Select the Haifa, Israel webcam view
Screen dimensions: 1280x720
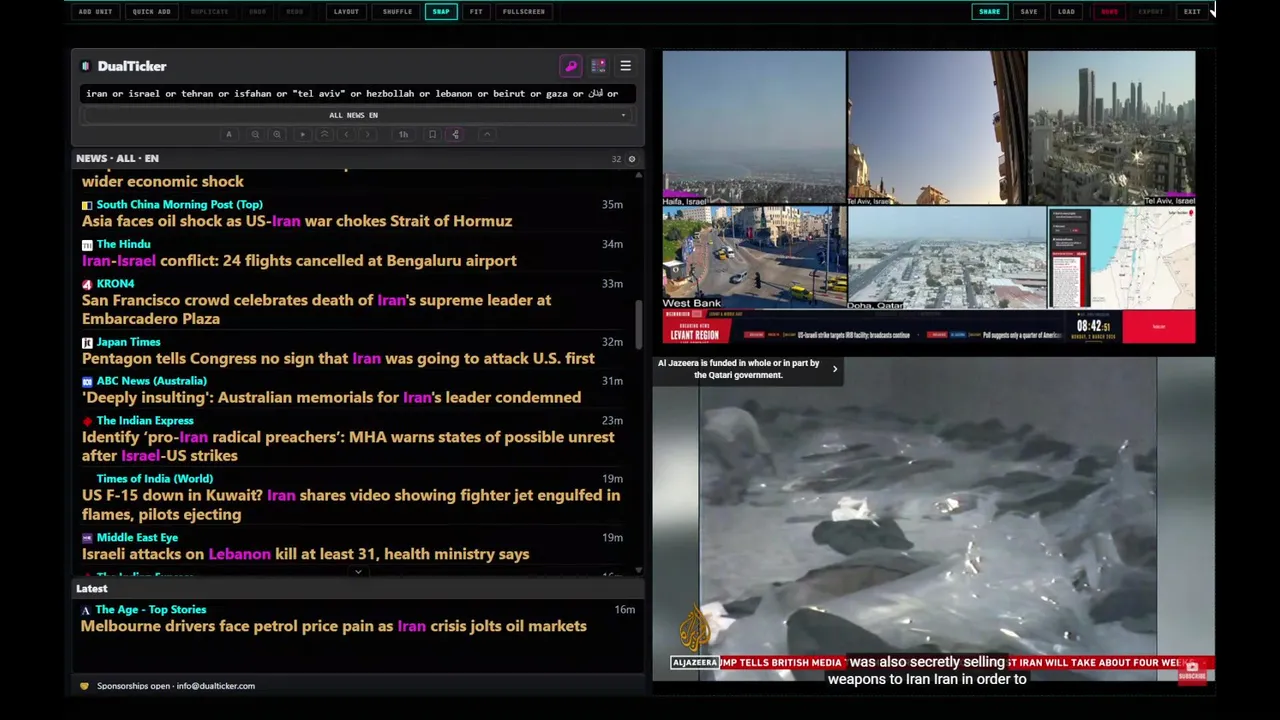754,128
